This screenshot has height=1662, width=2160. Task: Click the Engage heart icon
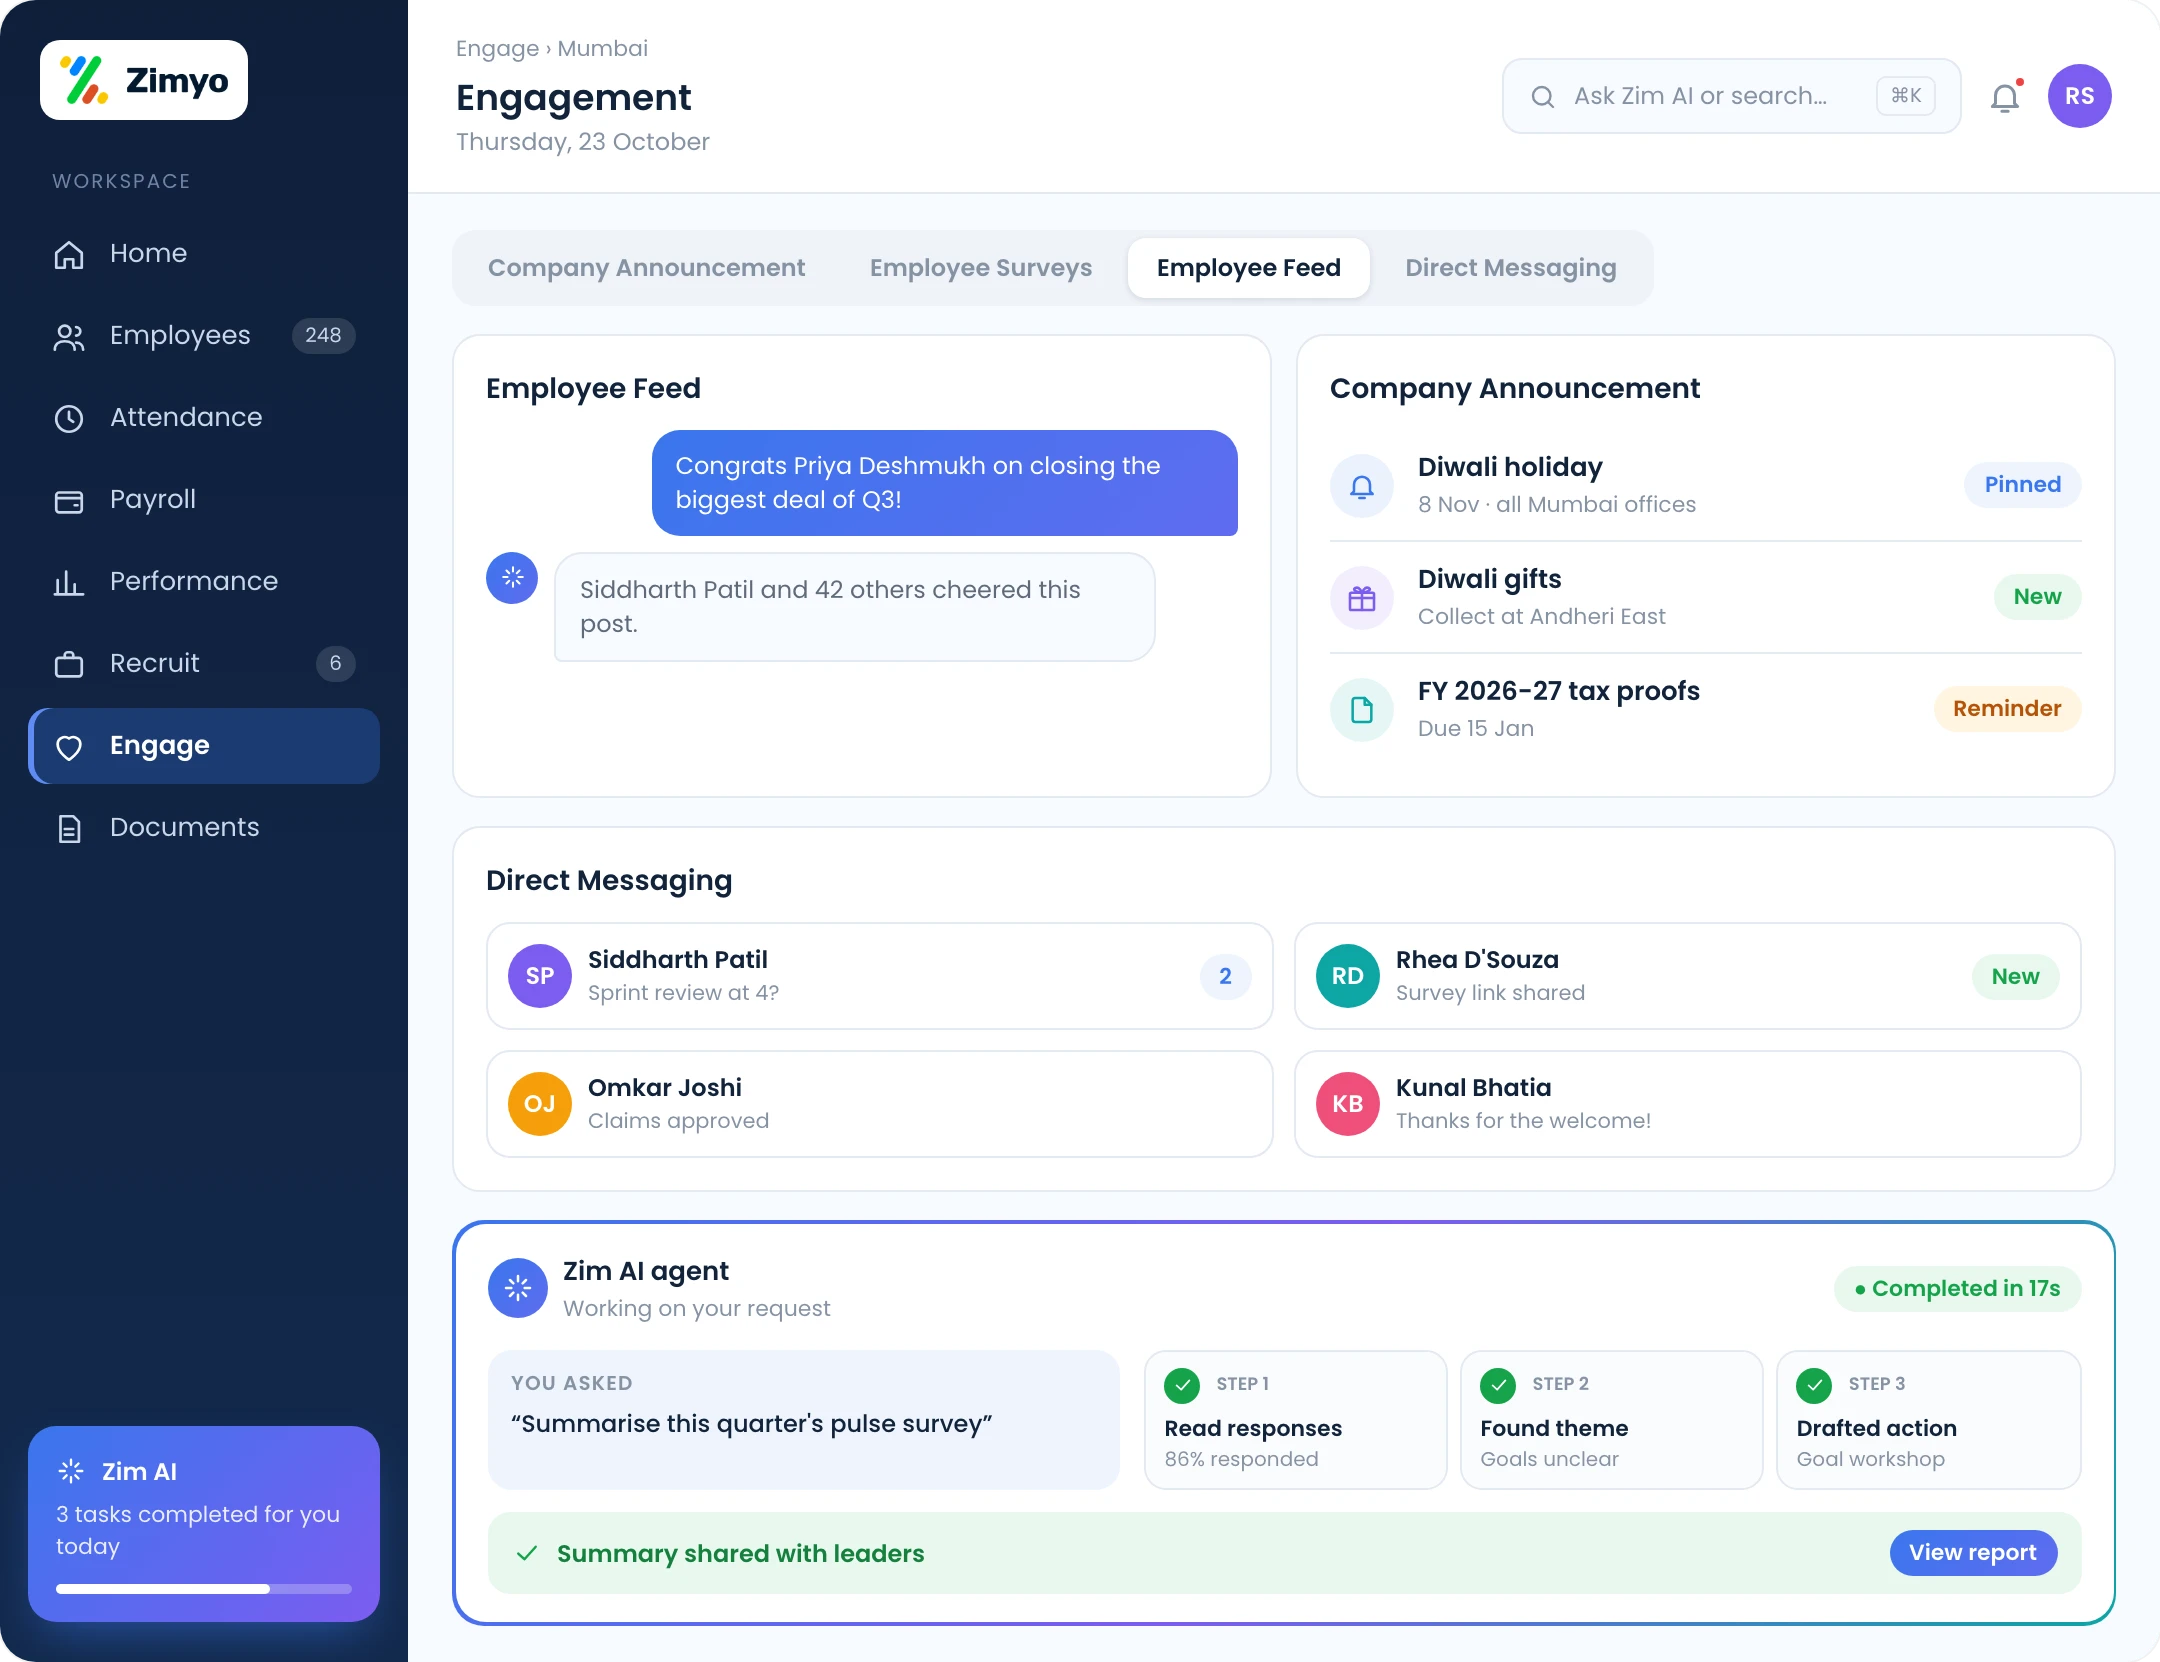[69, 747]
